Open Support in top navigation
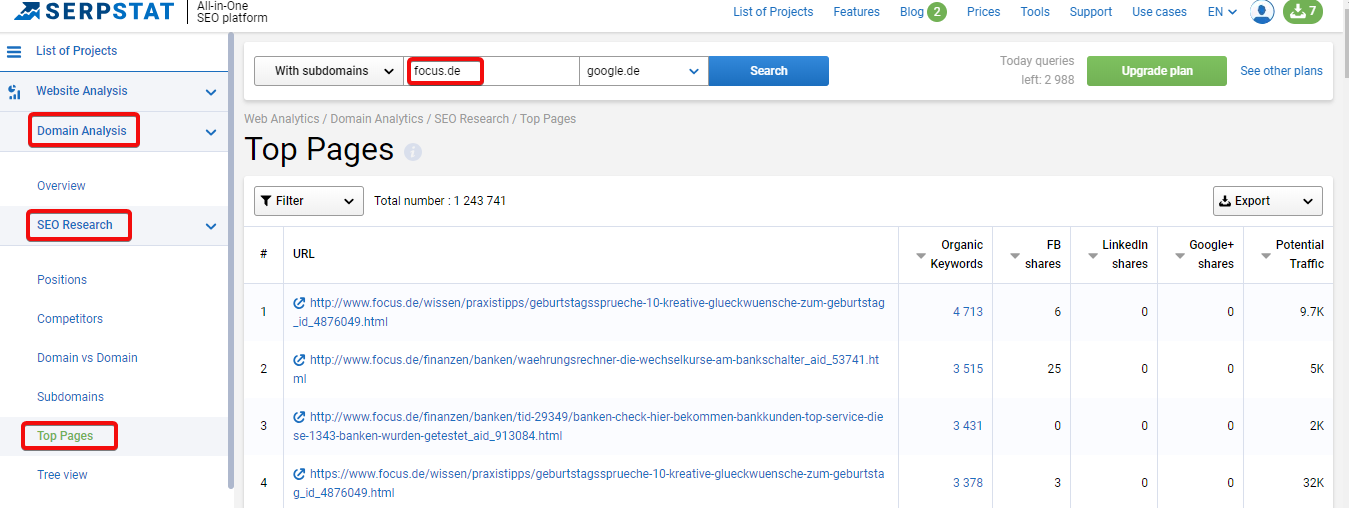This screenshot has height=508, width=1349. (1091, 12)
